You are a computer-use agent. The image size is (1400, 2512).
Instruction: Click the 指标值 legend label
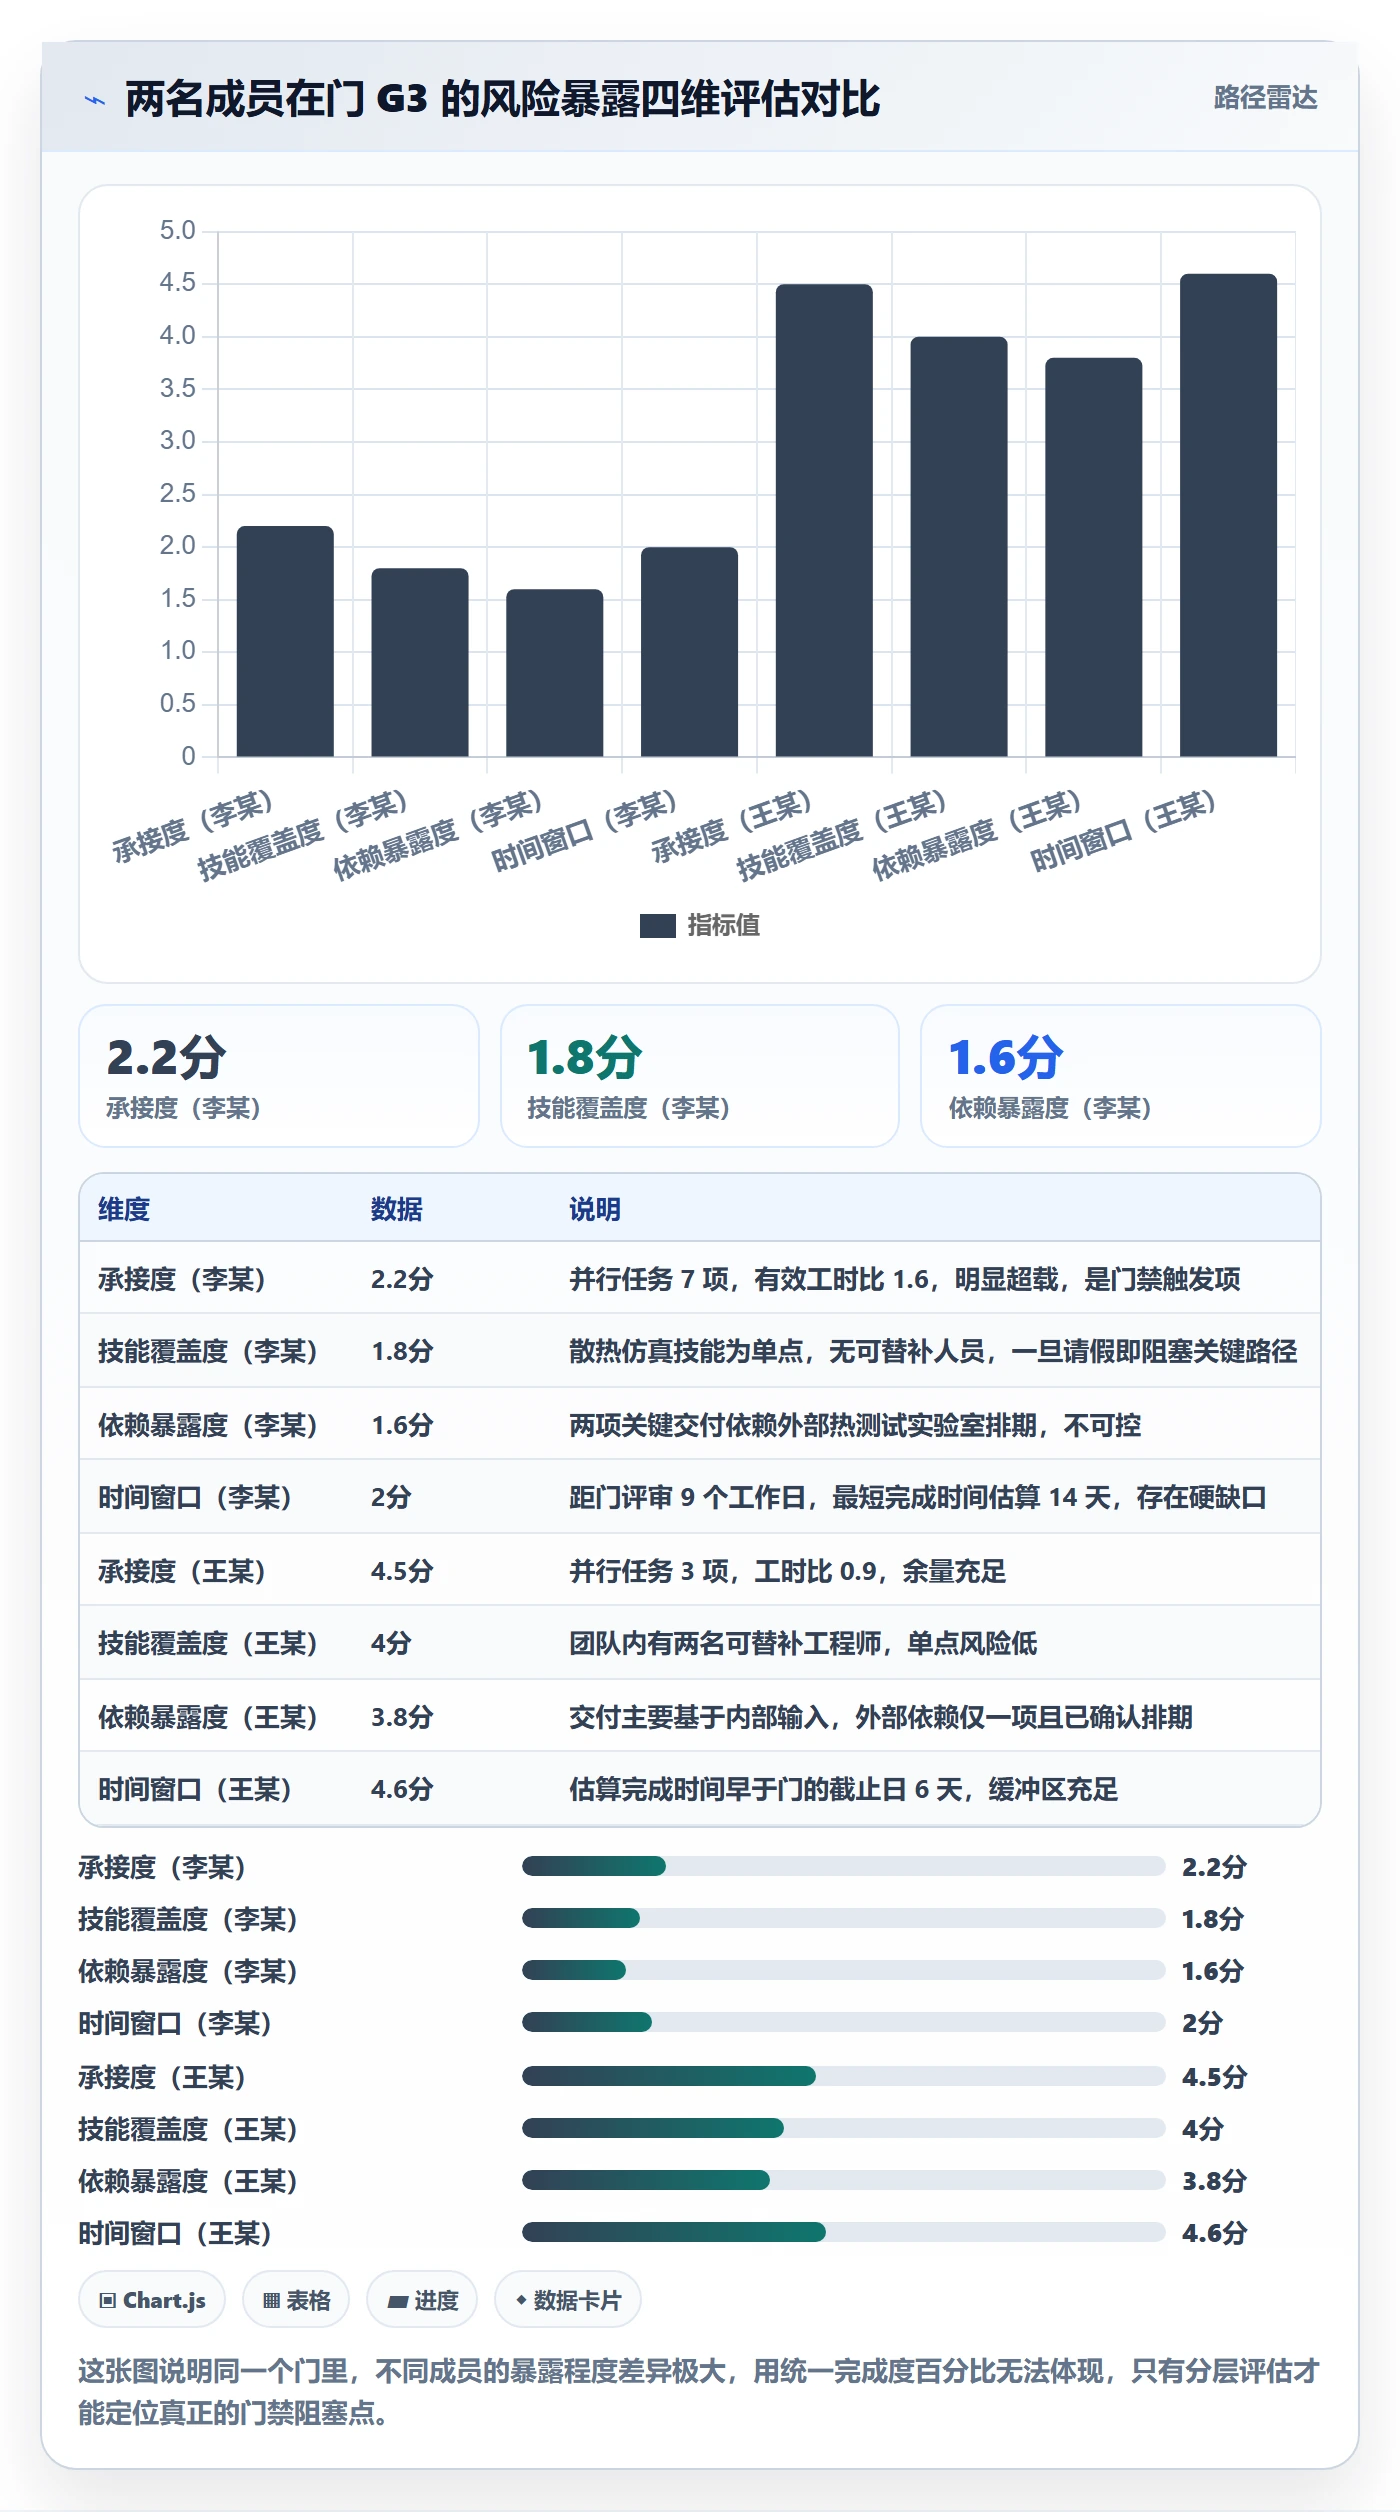[723, 926]
